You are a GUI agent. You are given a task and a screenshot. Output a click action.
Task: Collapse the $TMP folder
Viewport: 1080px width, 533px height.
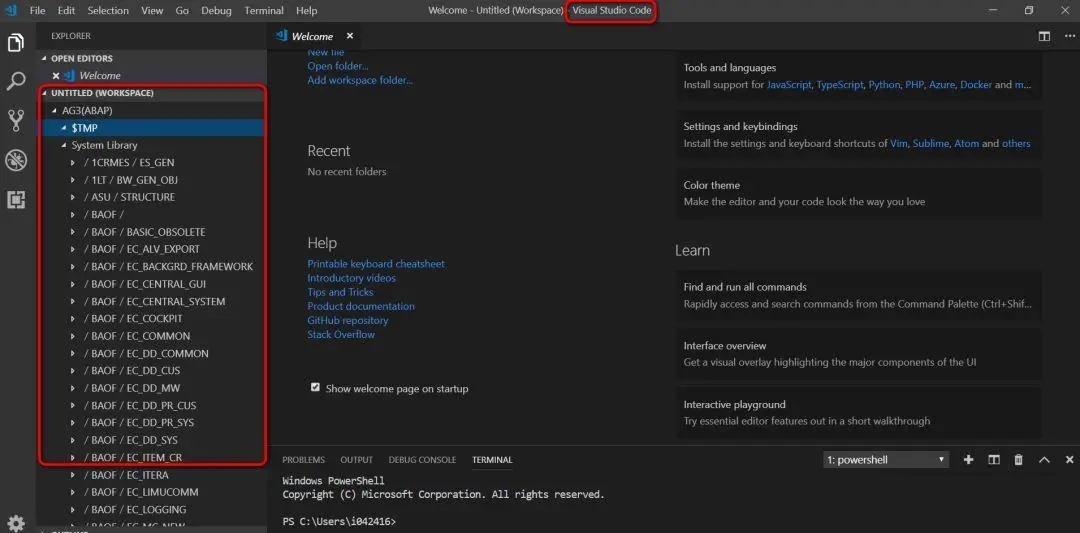coord(64,128)
